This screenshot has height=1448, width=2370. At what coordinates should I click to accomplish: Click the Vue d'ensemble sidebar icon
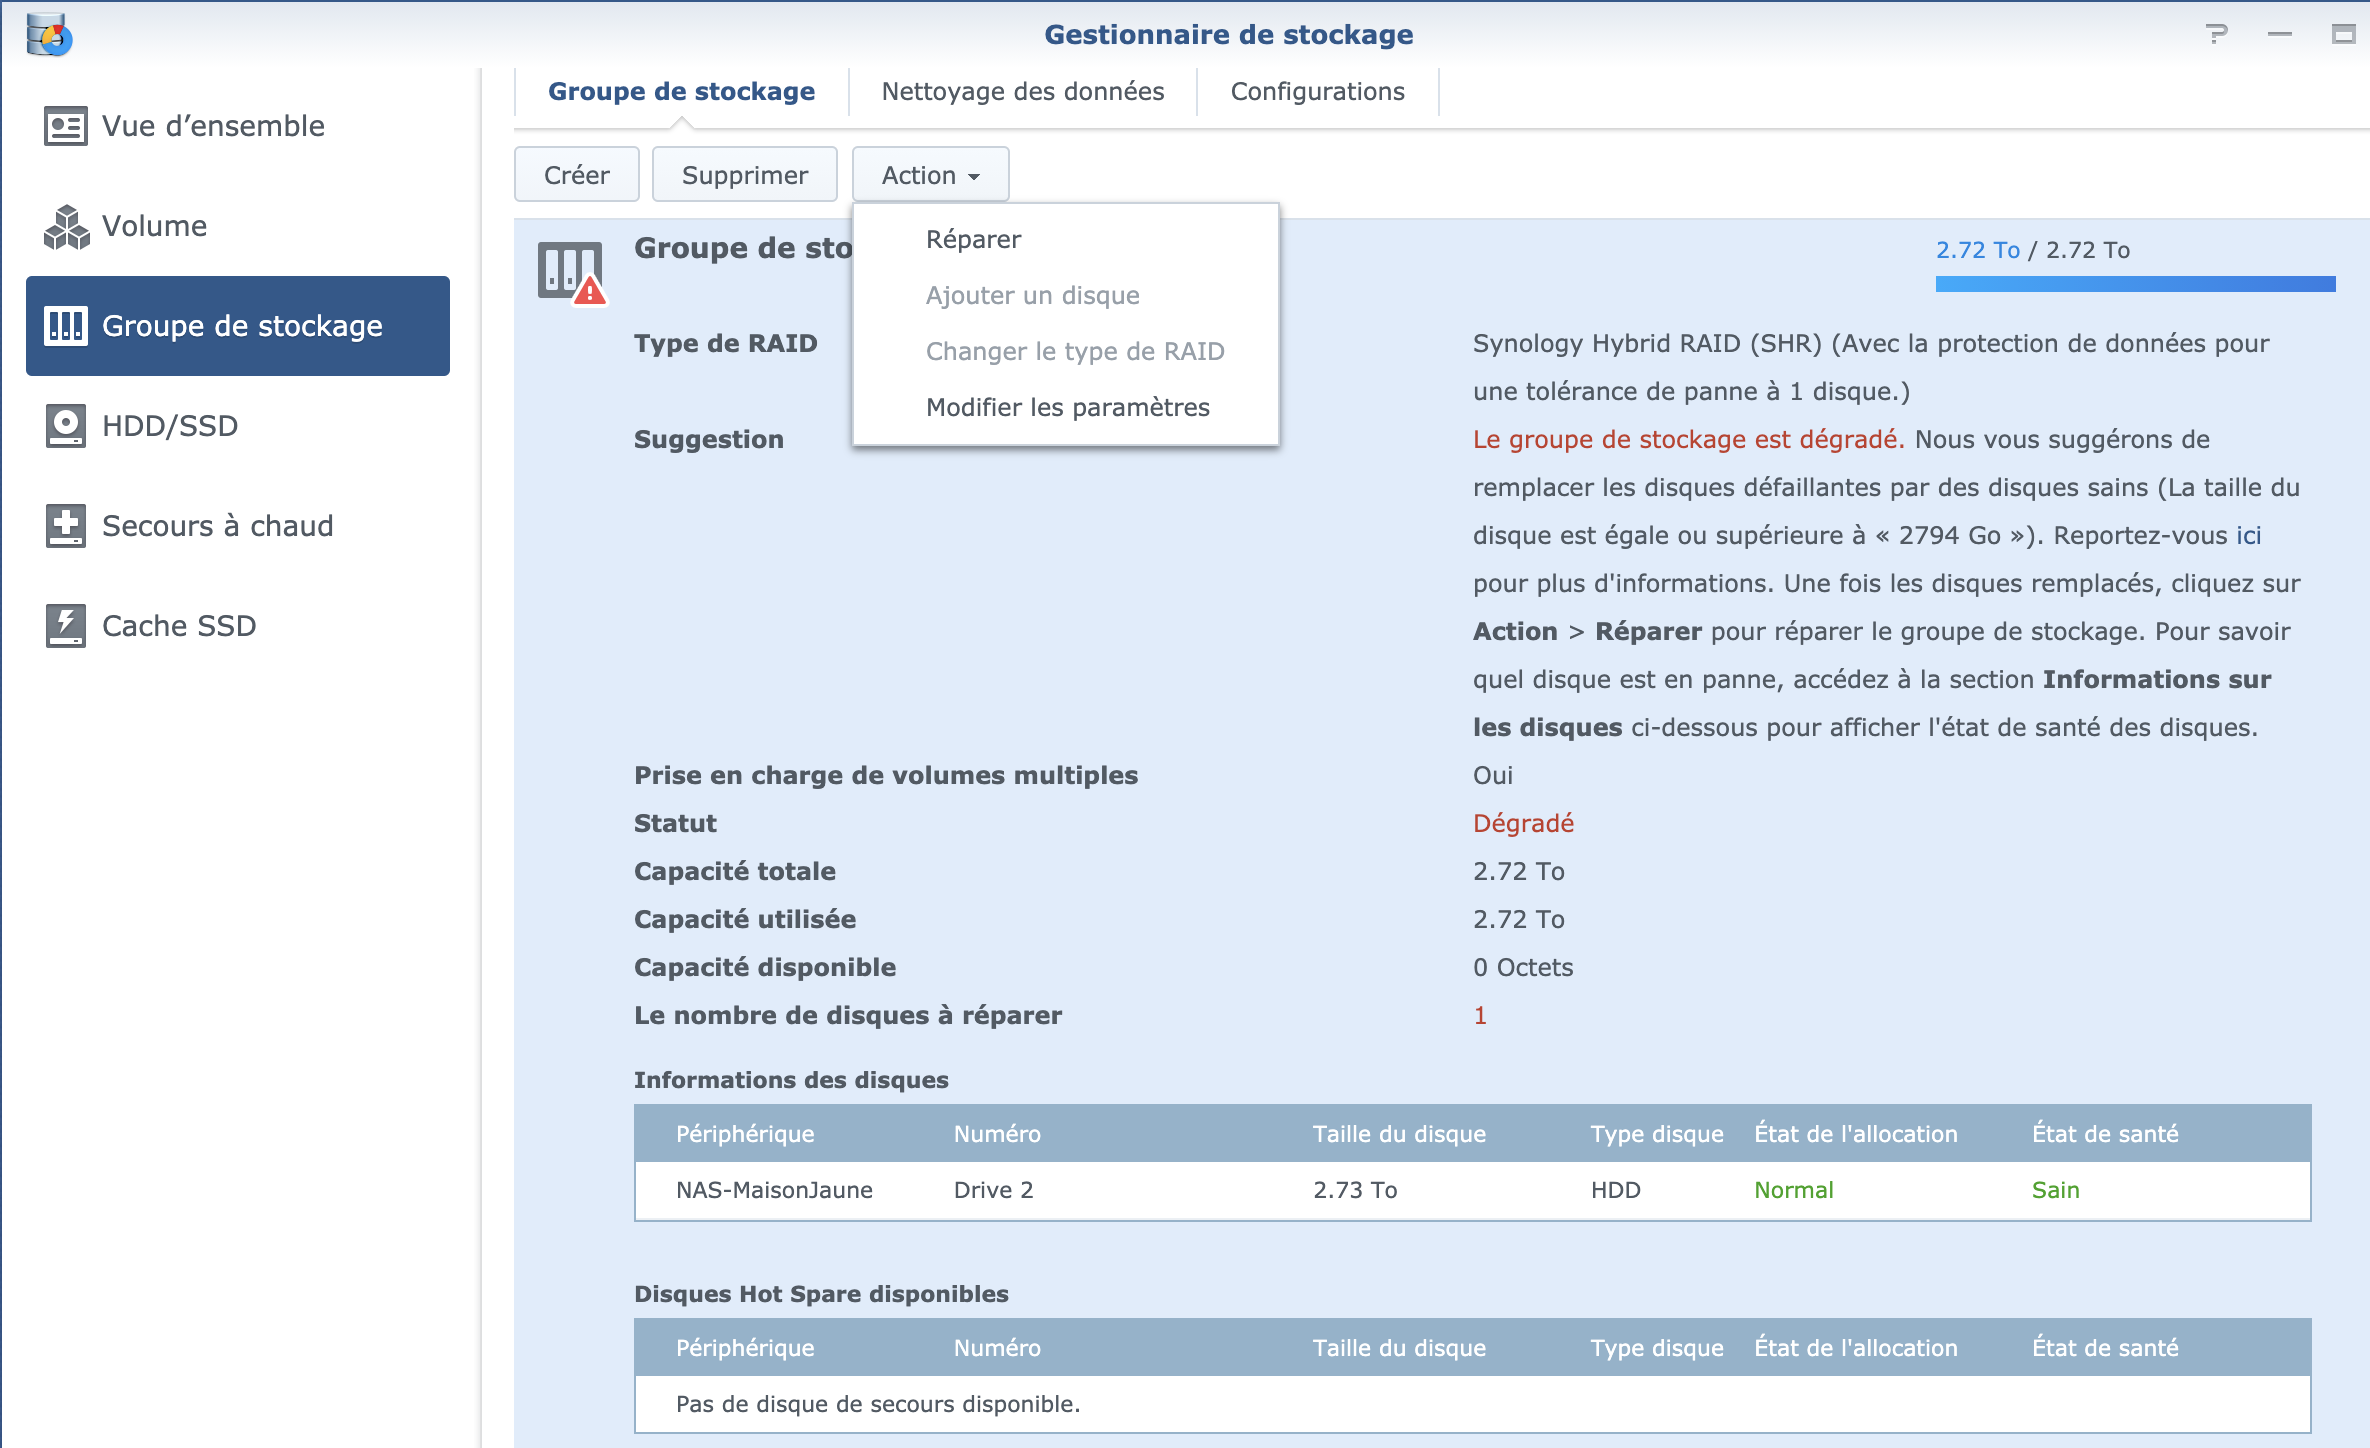tap(66, 126)
